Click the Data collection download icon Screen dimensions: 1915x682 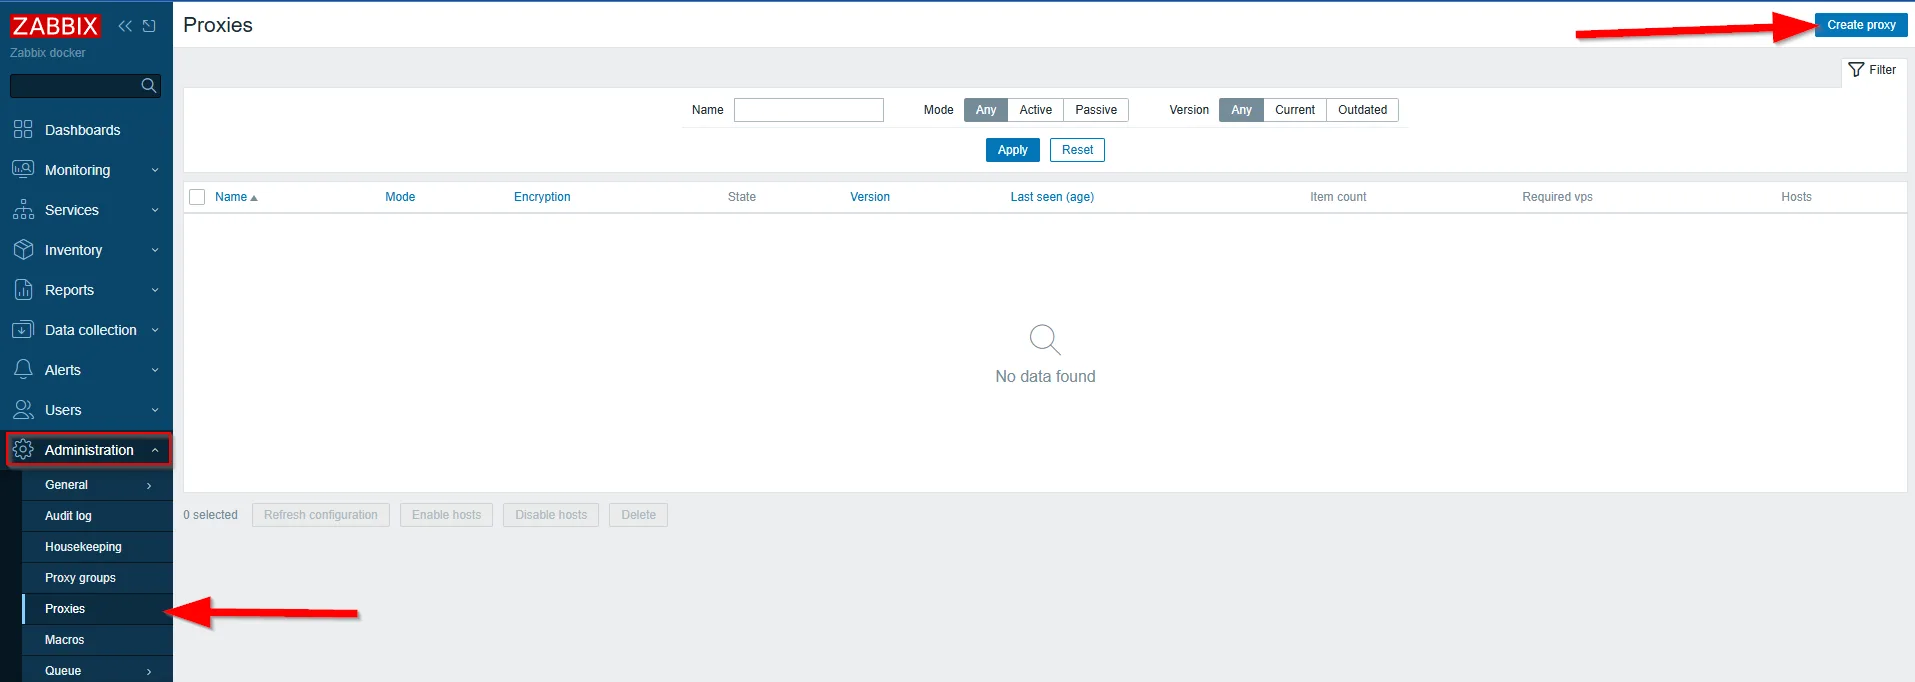23,330
